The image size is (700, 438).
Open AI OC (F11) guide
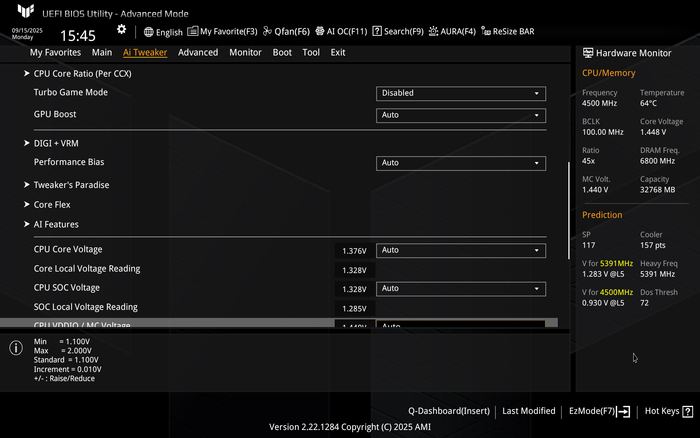(x=347, y=32)
